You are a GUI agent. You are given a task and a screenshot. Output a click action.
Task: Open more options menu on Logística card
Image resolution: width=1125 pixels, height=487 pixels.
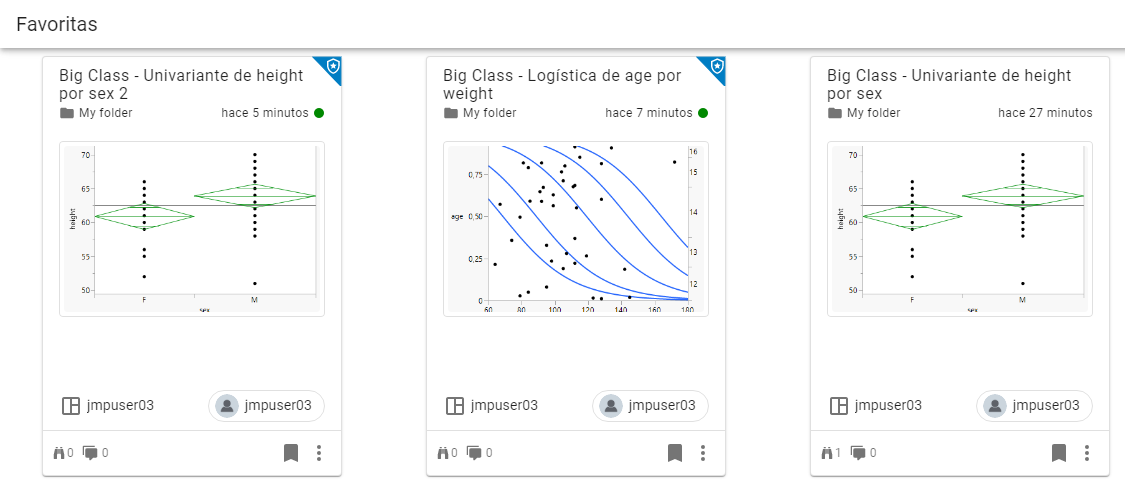pyautogui.click(x=703, y=453)
